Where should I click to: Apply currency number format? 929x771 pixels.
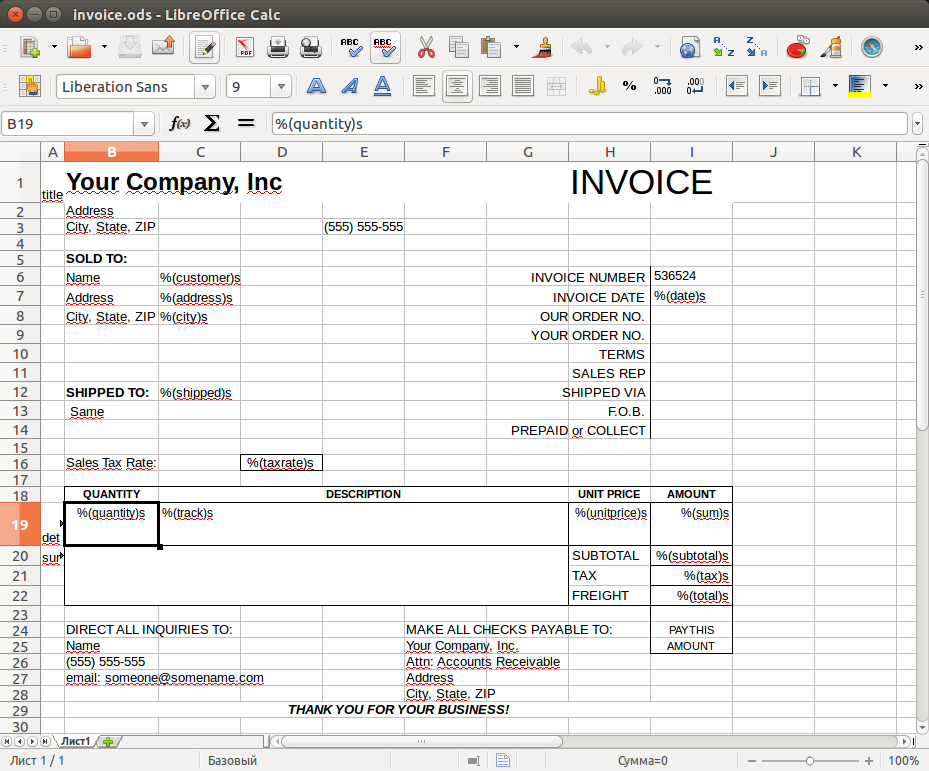[x=597, y=87]
